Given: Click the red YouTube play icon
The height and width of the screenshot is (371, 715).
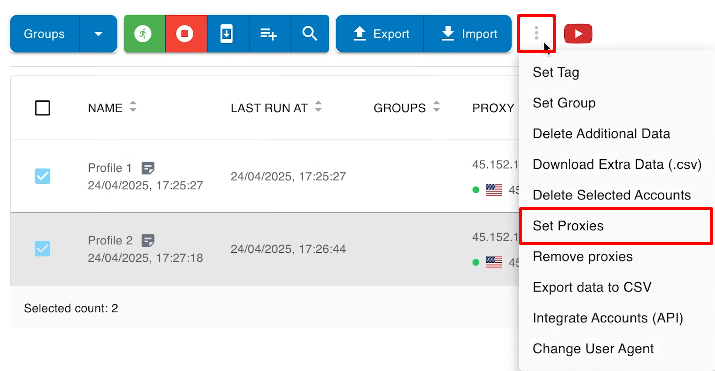Looking at the screenshot, I should click(x=578, y=34).
